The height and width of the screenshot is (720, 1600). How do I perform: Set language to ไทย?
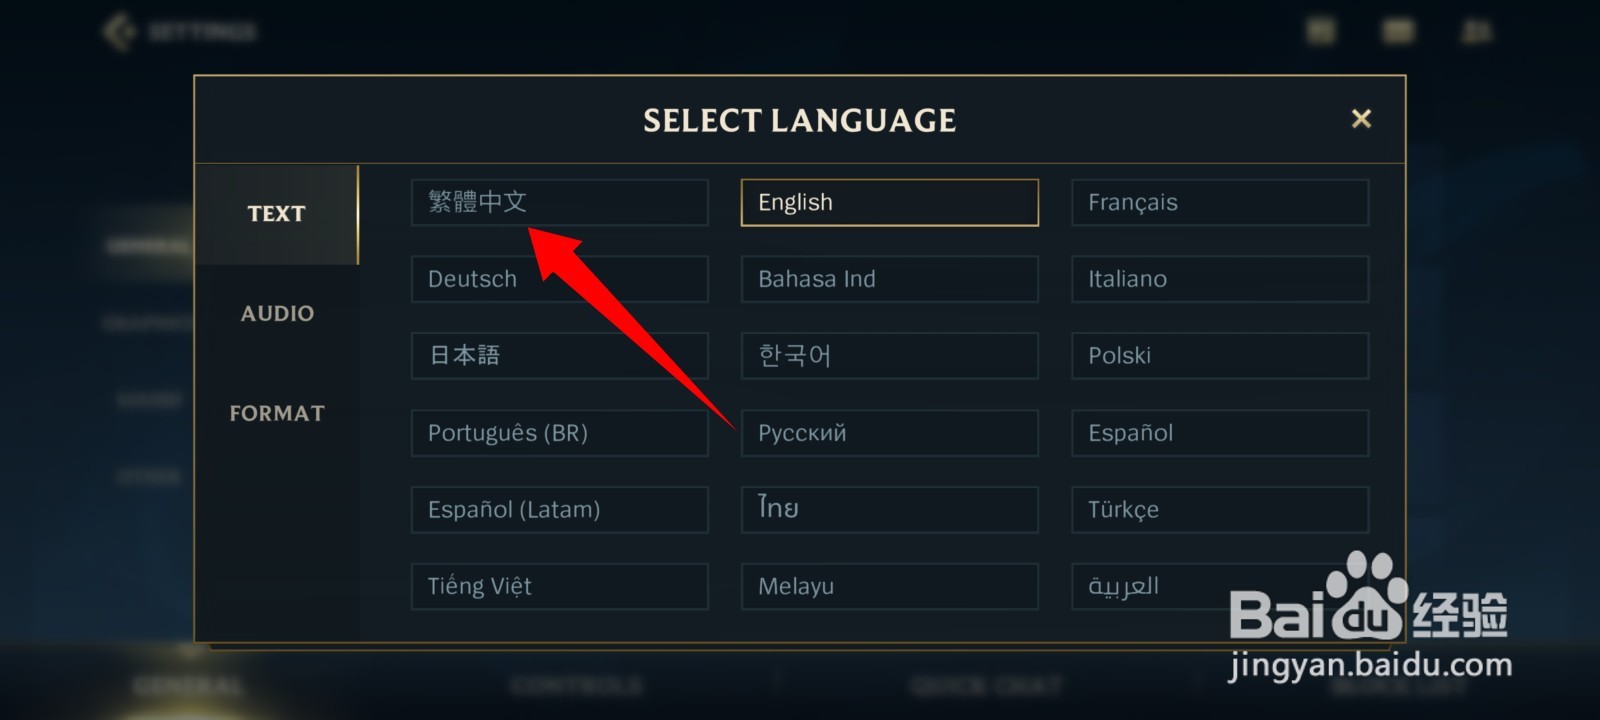[x=889, y=510]
